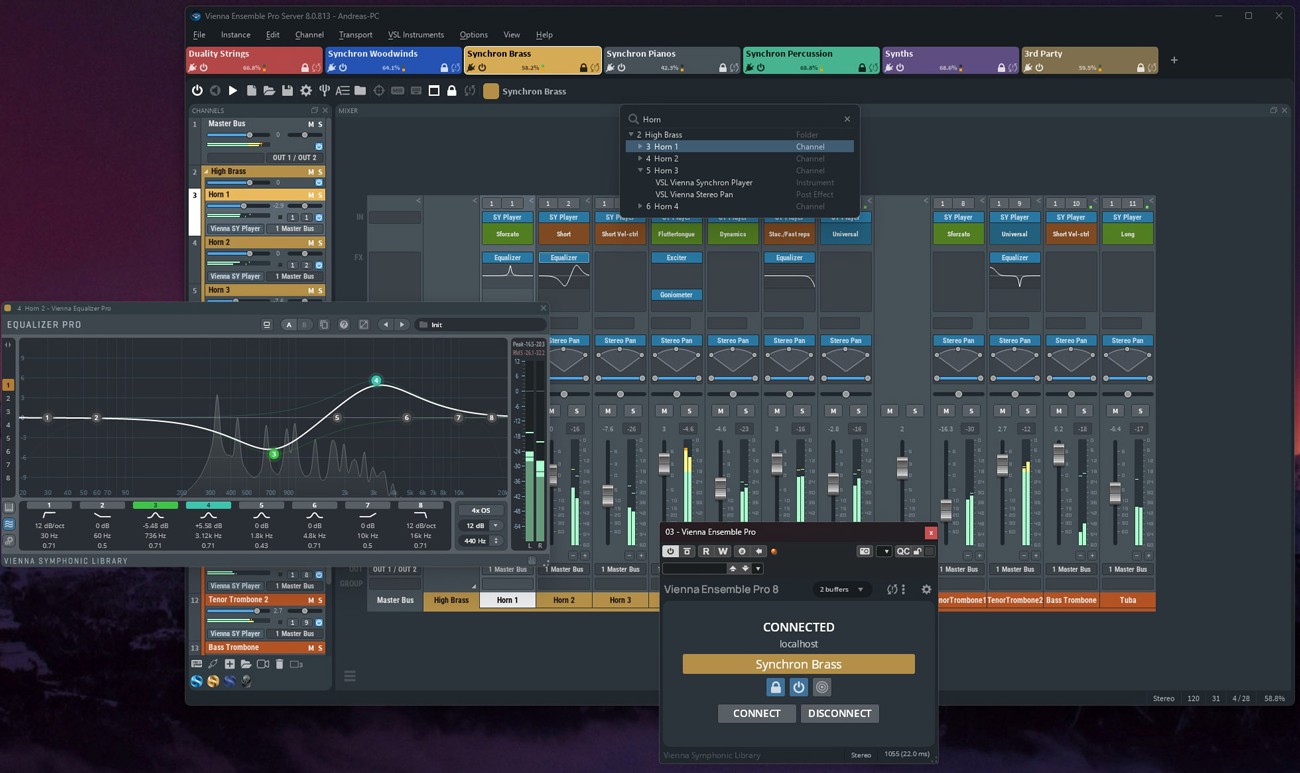Click the copy A/B icon in Equalizer Pro
Screen dimensions: 1300x773
tap(324, 325)
